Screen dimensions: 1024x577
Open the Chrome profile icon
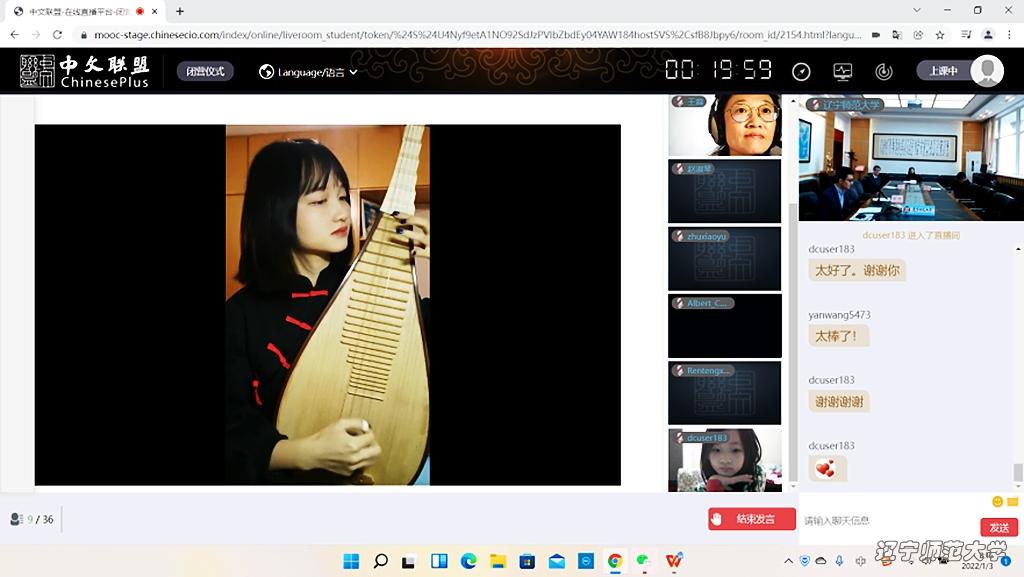(988, 35)
